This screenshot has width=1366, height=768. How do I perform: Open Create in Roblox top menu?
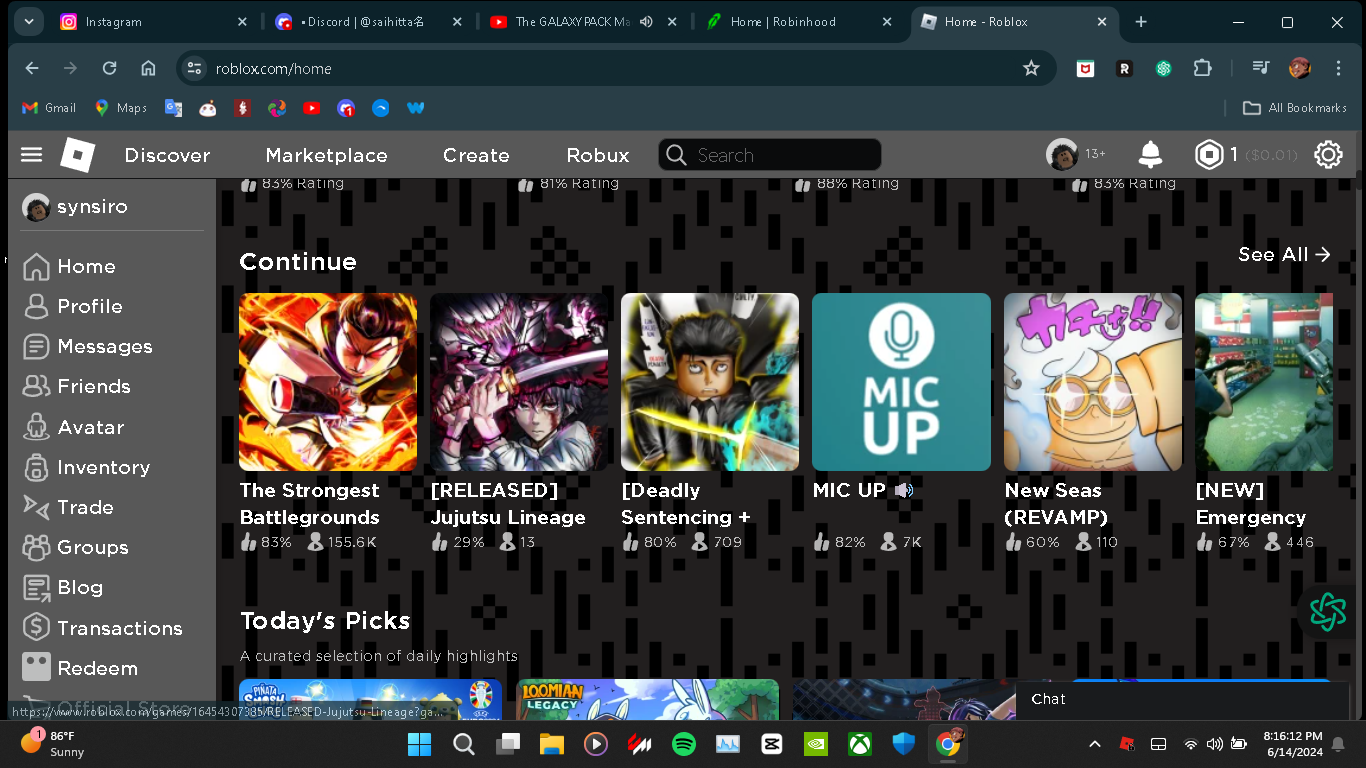476,155
